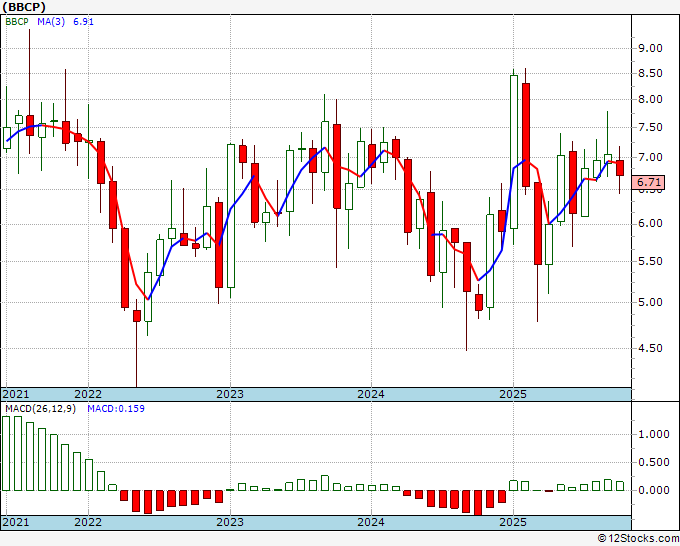This screenshot has width=680, height=546.
Task: Click the first MACD bar of 2021
Action: click(6, 453)
